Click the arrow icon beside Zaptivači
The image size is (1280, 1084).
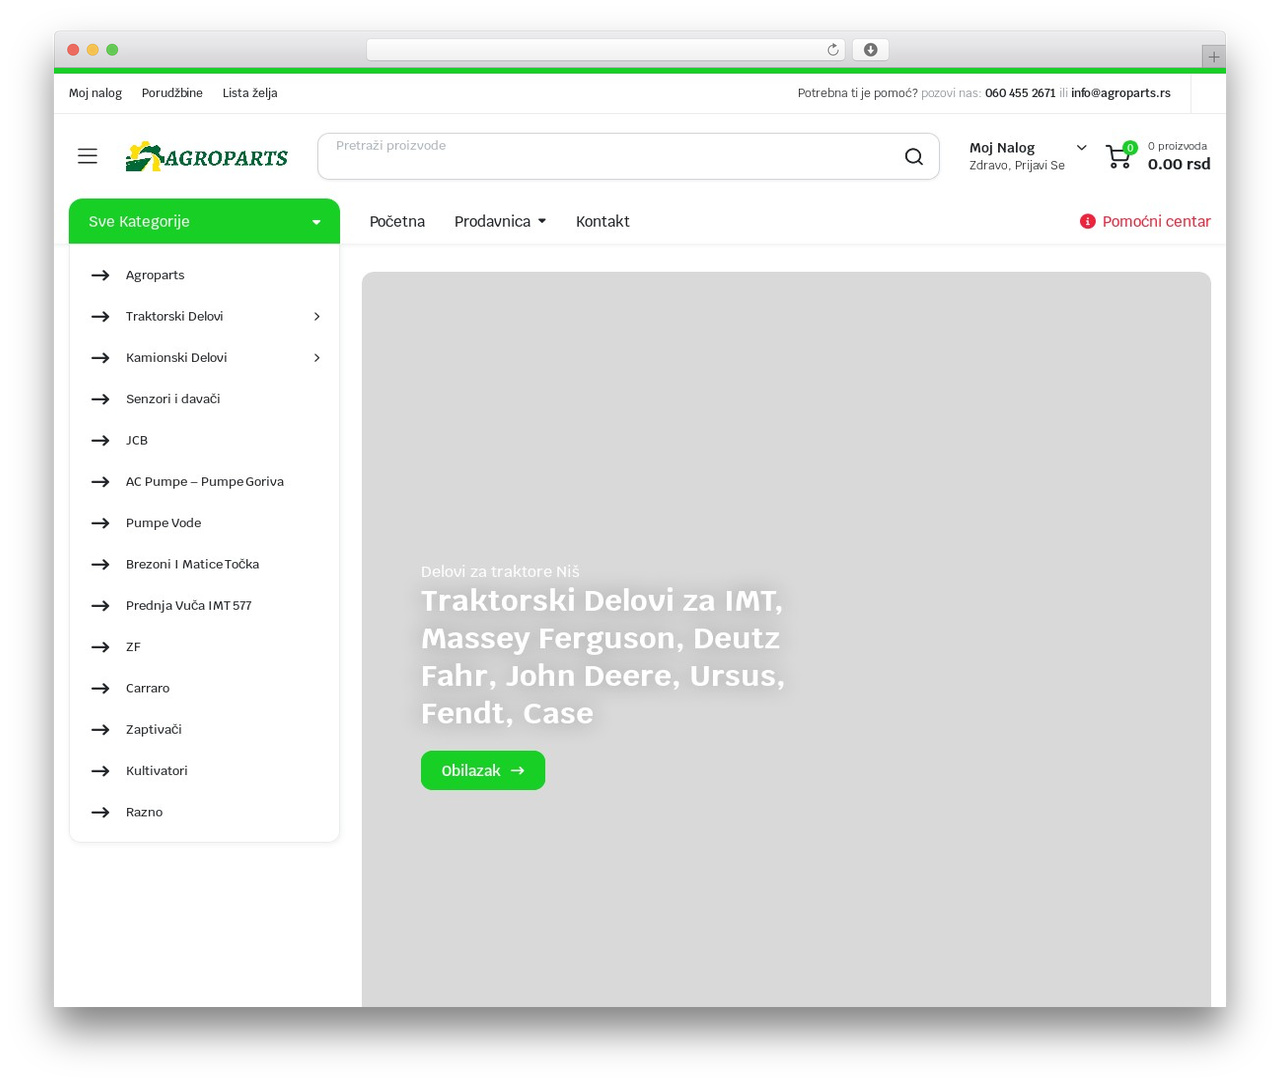click(x=100, y=730)
